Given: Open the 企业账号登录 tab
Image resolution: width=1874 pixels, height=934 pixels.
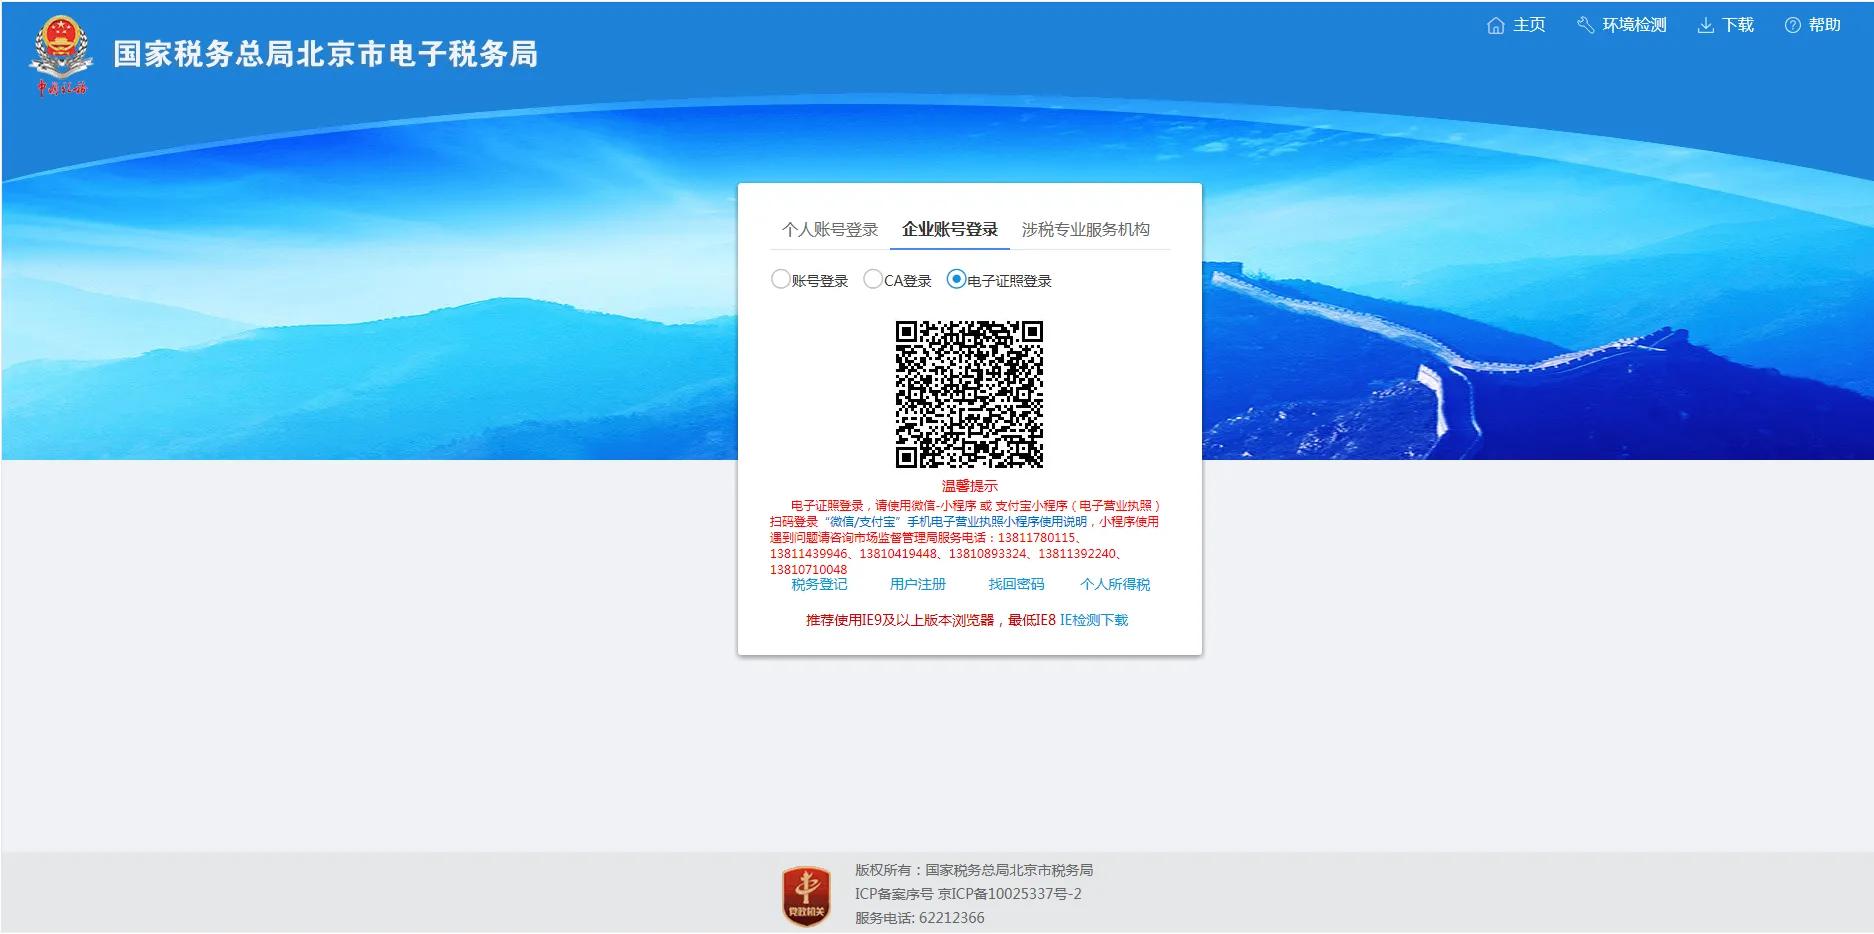Looking at the screenshot, I should click(948, 229).
